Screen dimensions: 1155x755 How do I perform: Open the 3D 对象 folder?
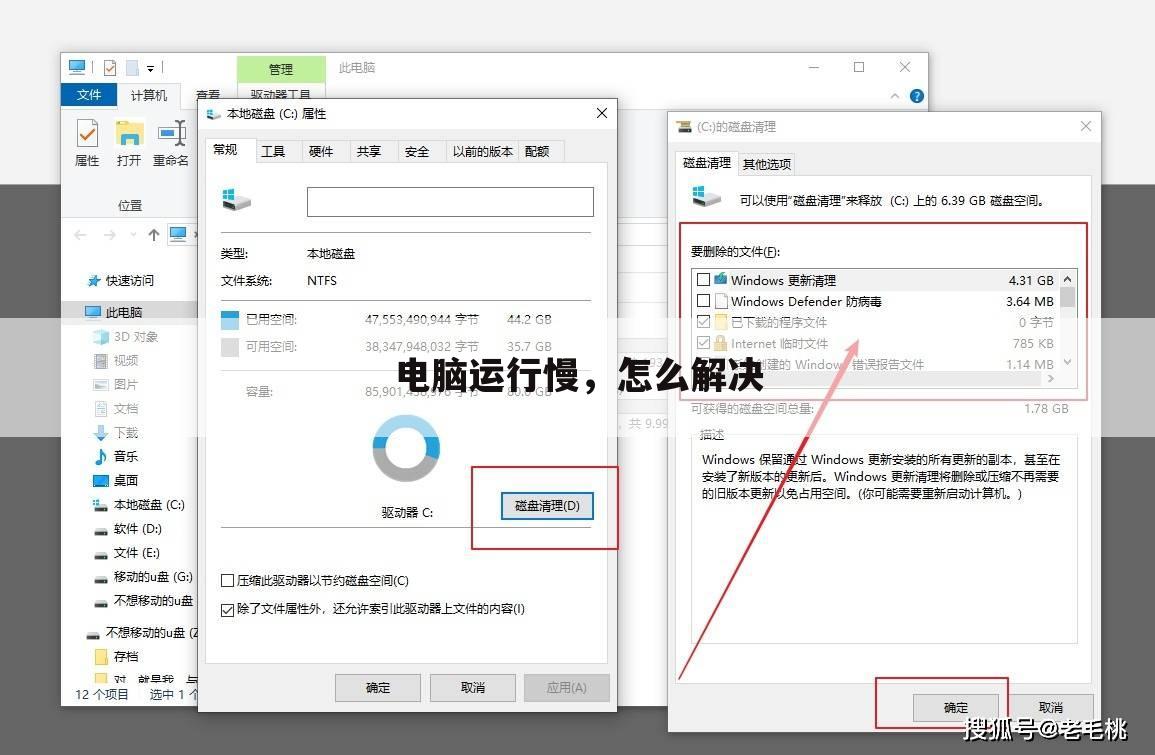pyautogui.click(x=127, y=337)
